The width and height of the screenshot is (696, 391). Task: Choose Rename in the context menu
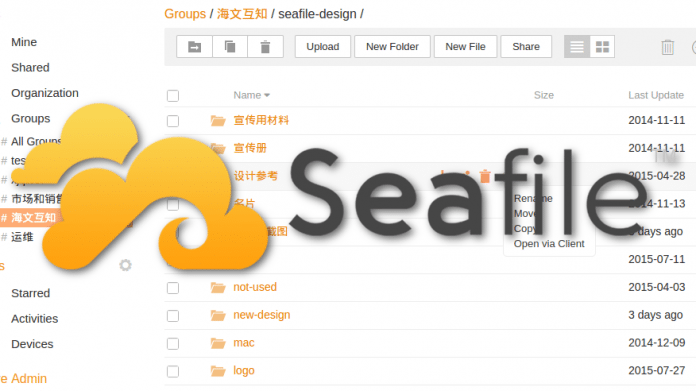click(x=533, y=198)
